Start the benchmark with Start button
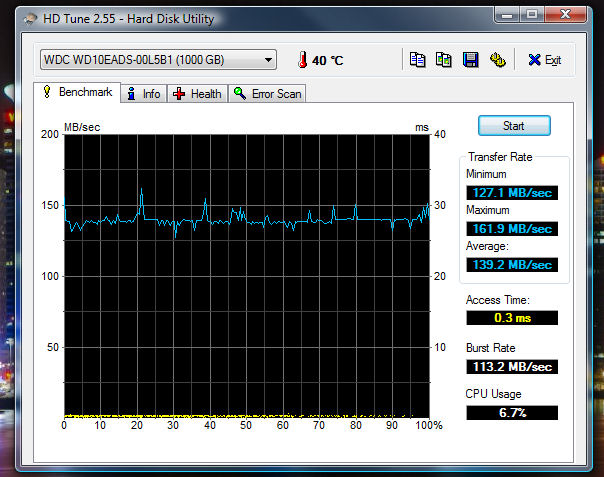604x477 pixels. pyautogui.click(x=514, y=126)
